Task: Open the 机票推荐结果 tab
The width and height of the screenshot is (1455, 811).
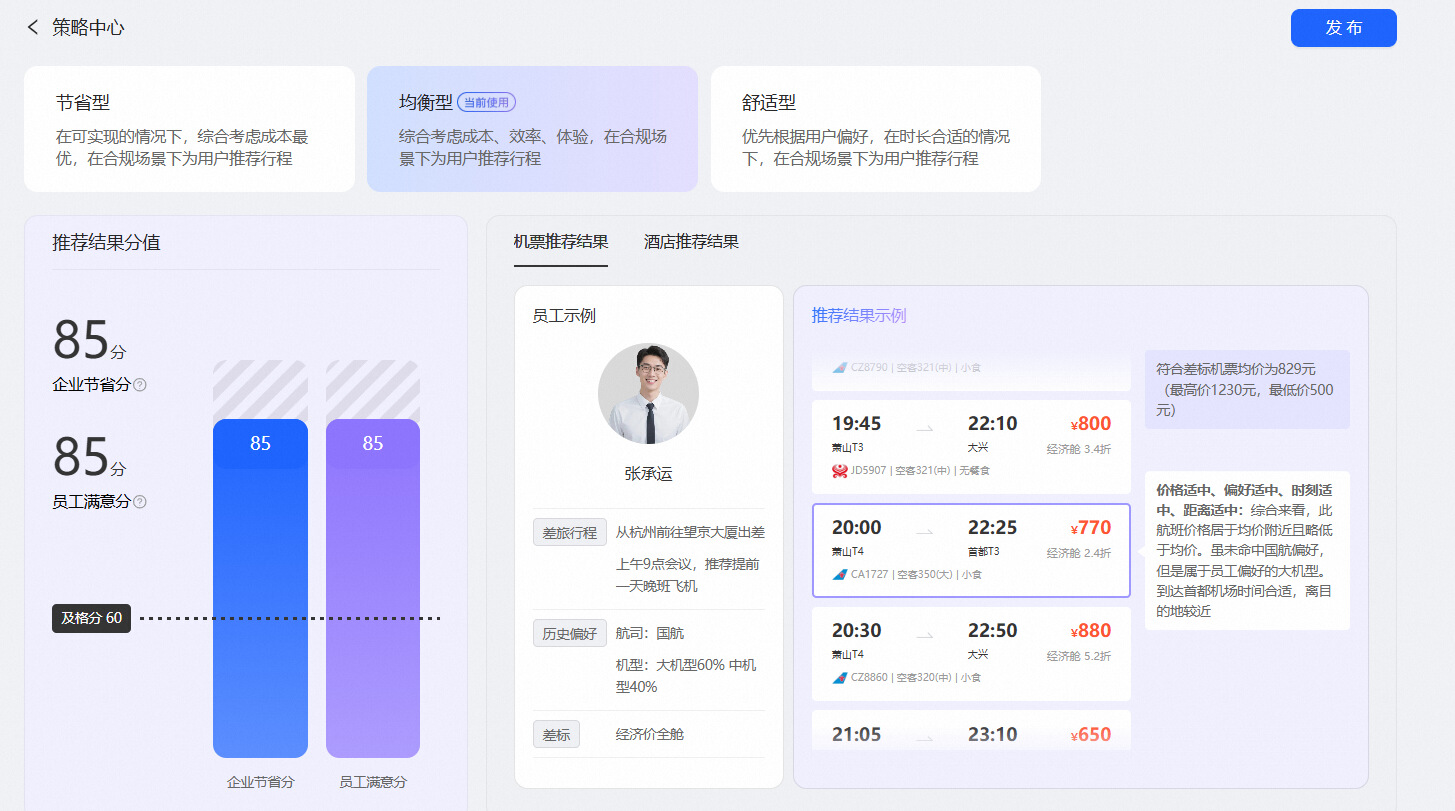Action: (560, 242)
